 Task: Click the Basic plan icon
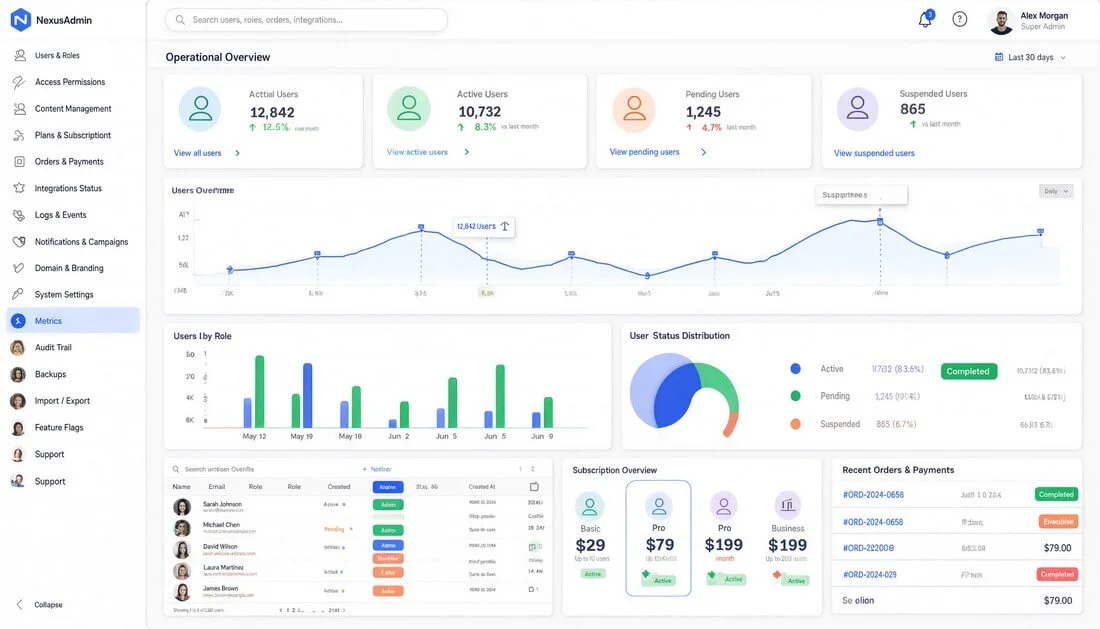pyautogui.click(x=590, y=506)
